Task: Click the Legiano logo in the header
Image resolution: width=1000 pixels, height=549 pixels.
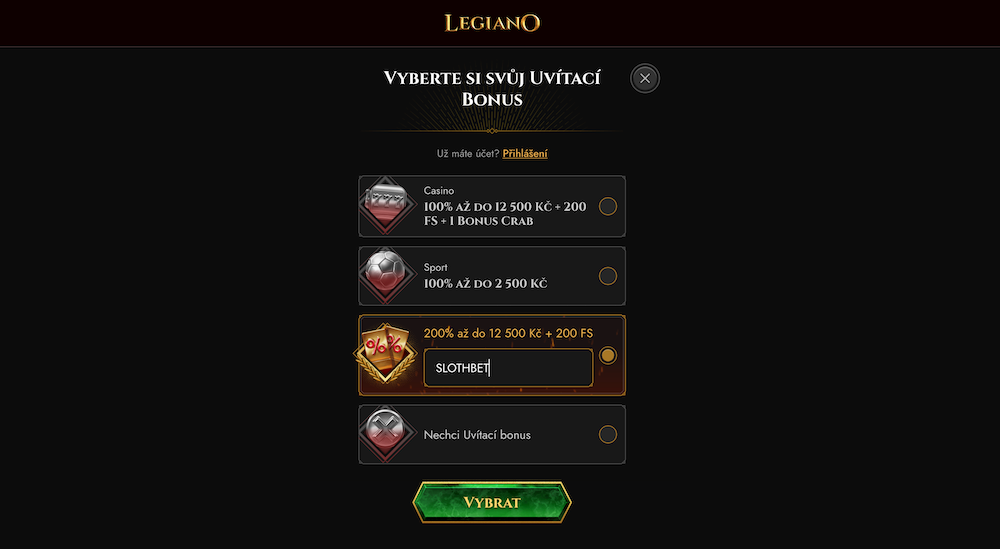Action: (x=492, y=23)
